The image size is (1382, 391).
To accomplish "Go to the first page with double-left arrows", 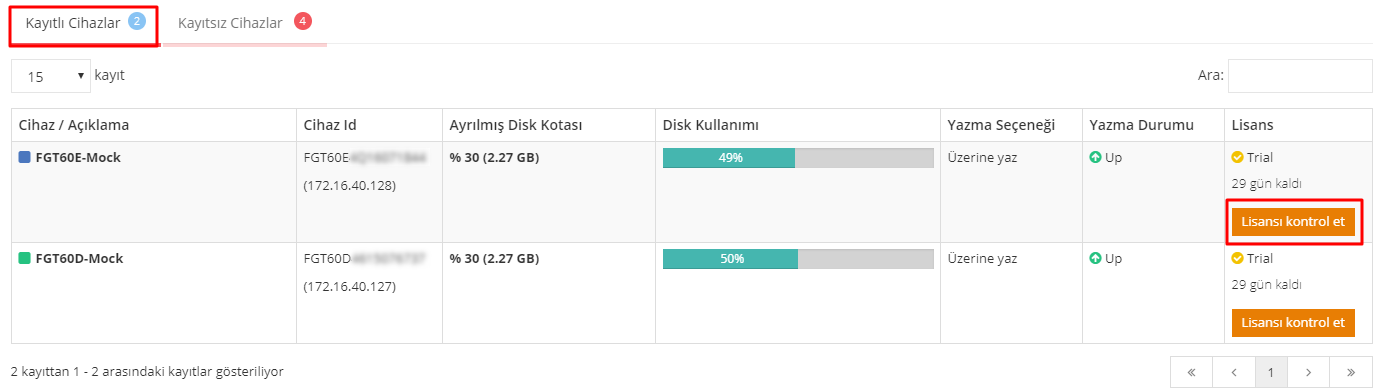I will 1191,372.
